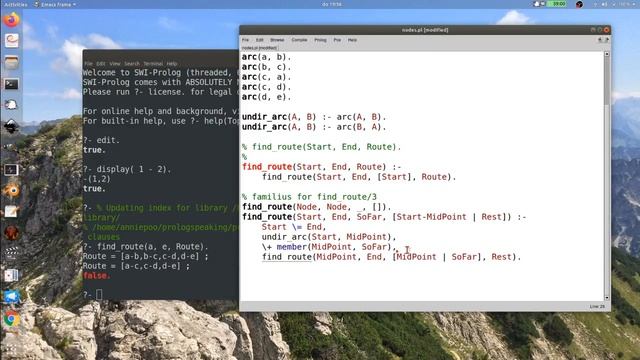This screenshot has height=360, width=640.
Task: Open Help menu in nodes.pl editor
Action: click(x=352, y=40)
